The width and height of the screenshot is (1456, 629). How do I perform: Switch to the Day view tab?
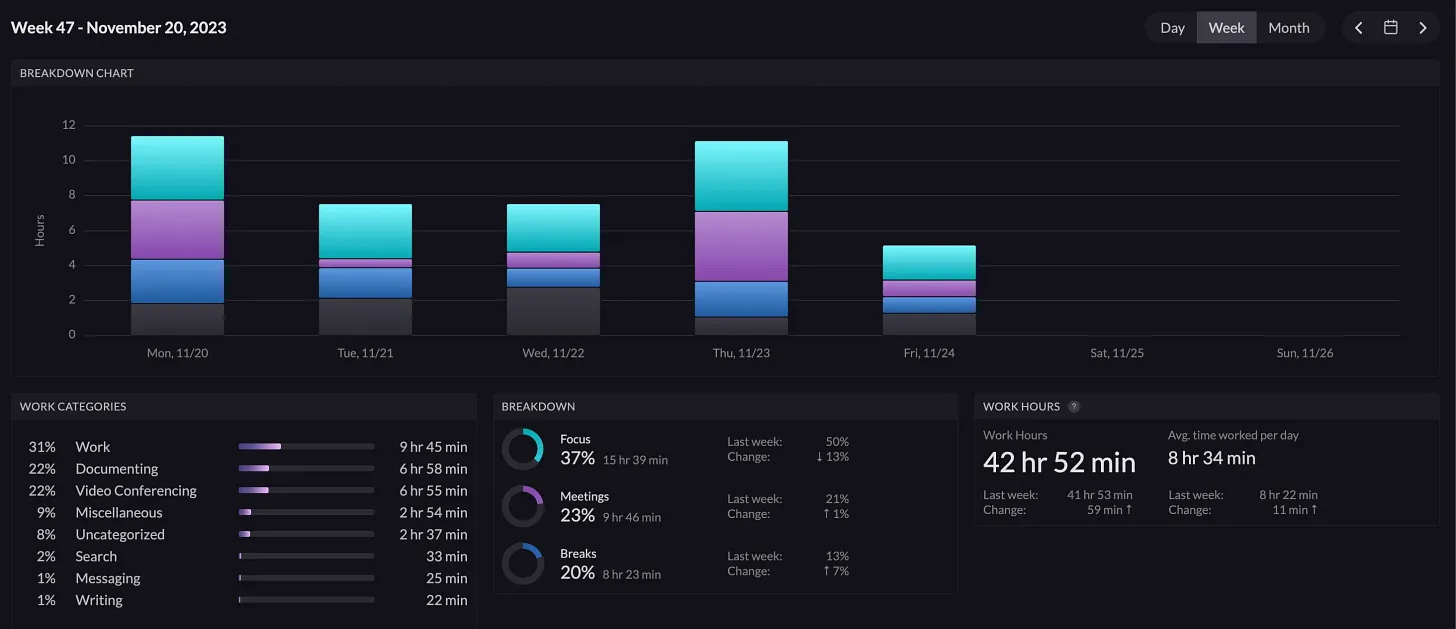pyautogui.click(x=1172, y=28)
